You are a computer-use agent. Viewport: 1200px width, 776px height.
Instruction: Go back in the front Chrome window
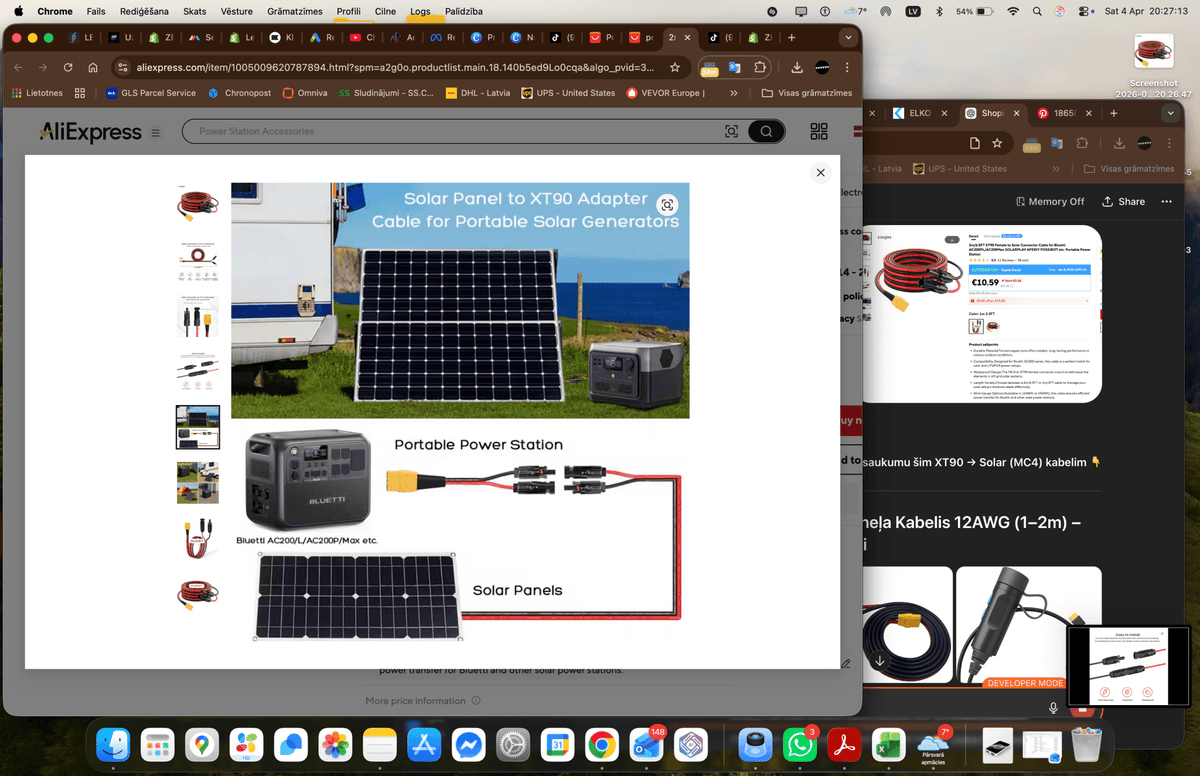click(16, 67)
